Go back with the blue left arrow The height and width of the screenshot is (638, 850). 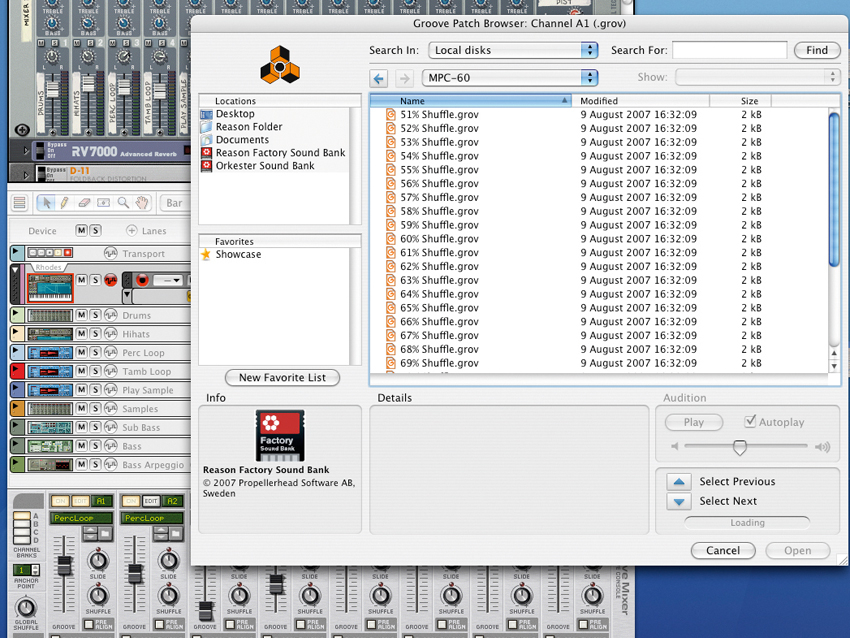pyautogui.click(x=378, y=78)
